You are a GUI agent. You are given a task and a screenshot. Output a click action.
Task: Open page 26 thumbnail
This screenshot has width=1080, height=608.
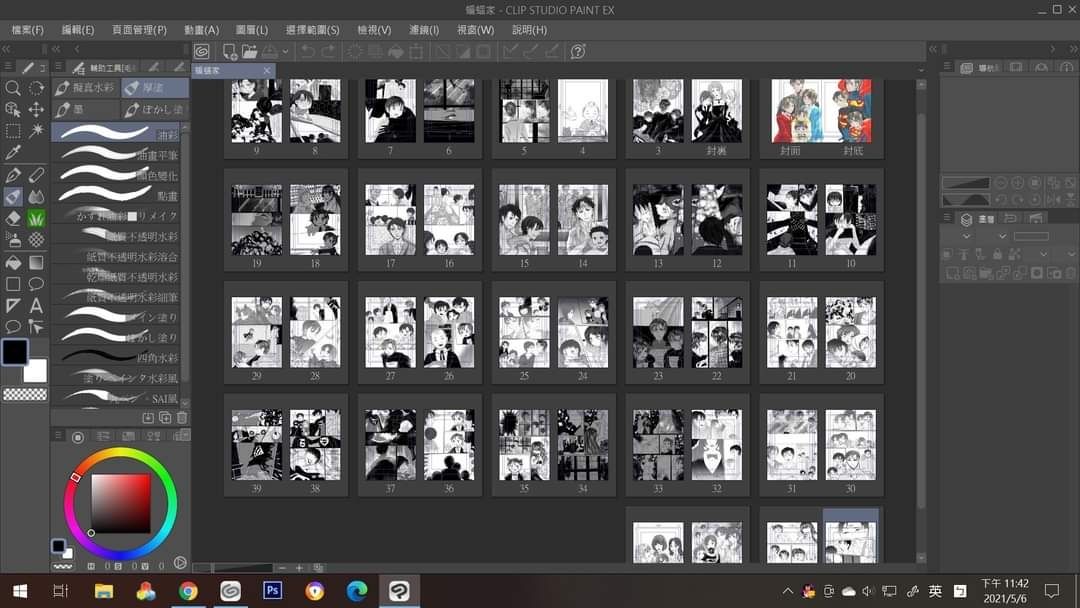pyautogui.click(x=449, y=333)
